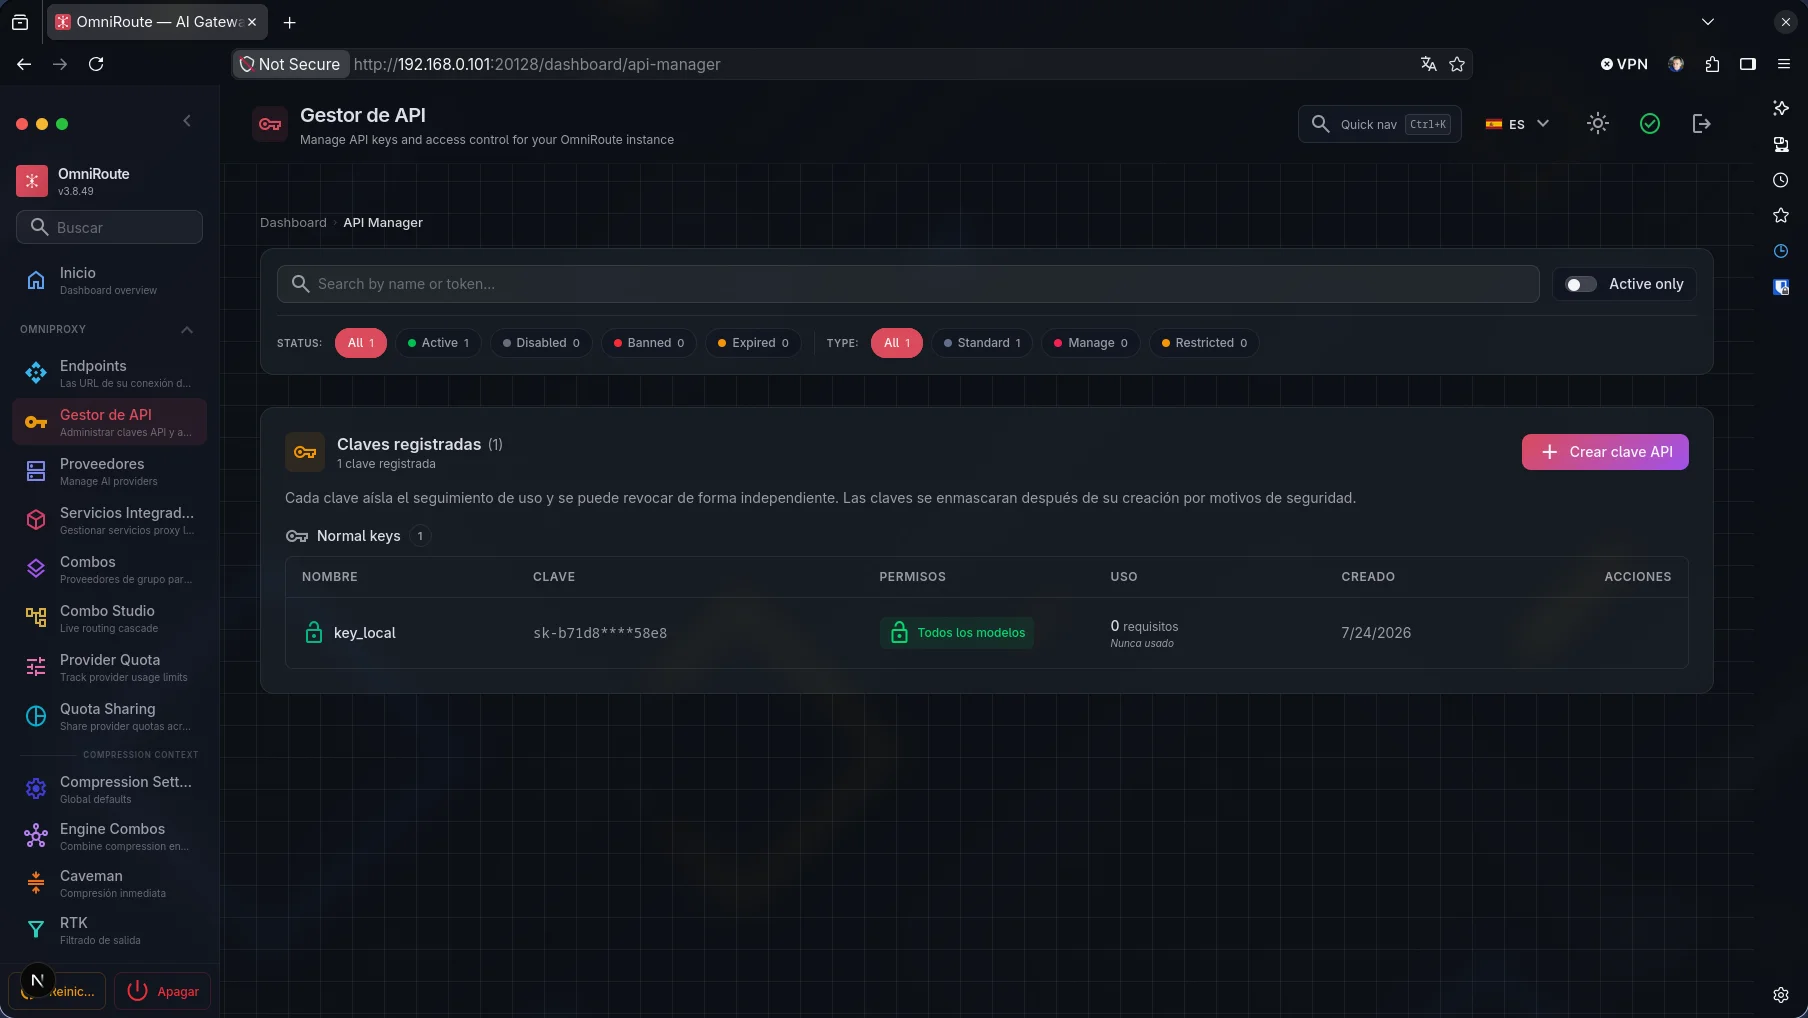The image size is (1808, 1018).
Task: Click the browser translate page icon
Action: pyautogui.click(x=1428, y=64)
